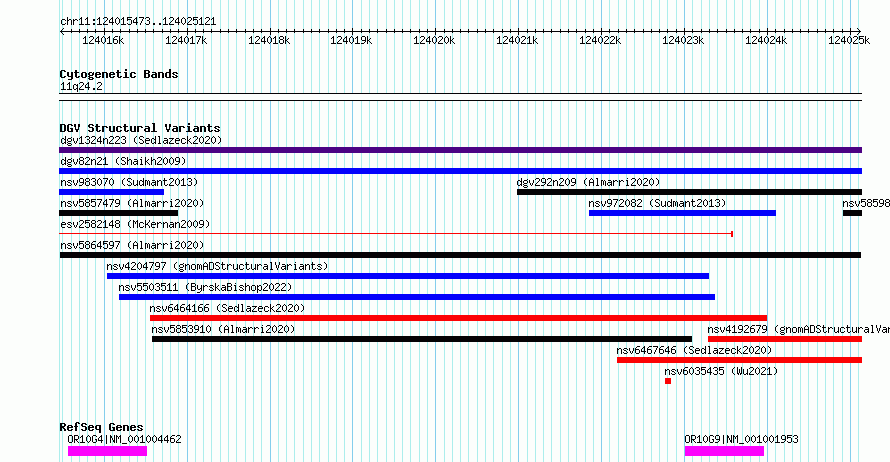890x462 pixels.
Task: Open the nsv5503511 (ByrskaBishop2022) label
Action: coord(205,287)
